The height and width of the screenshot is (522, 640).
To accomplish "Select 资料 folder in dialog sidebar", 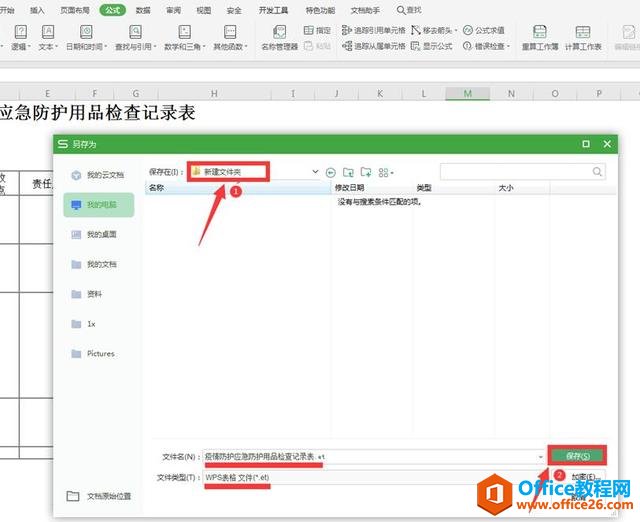I will [x=98, y=294].
